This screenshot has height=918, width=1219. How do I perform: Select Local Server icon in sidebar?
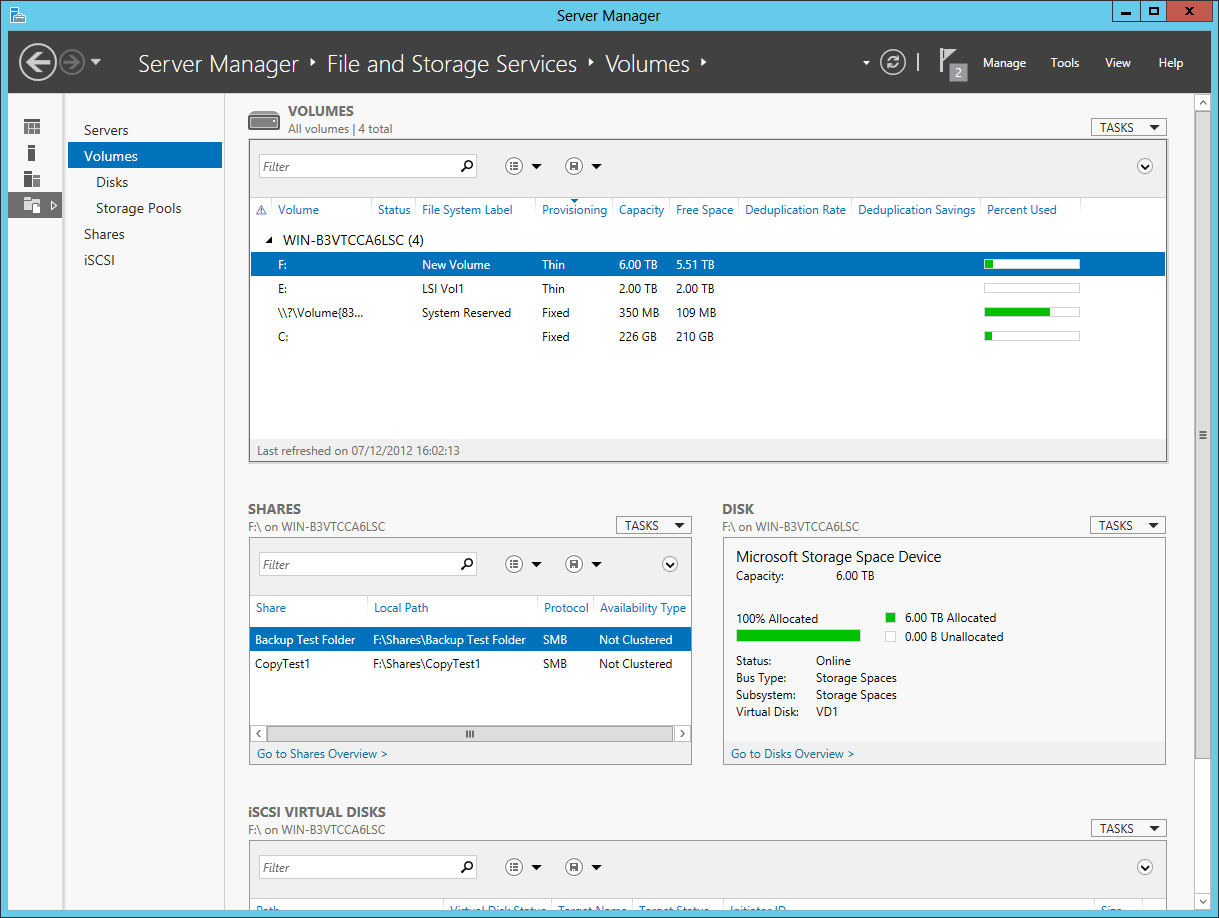point(32,153)
